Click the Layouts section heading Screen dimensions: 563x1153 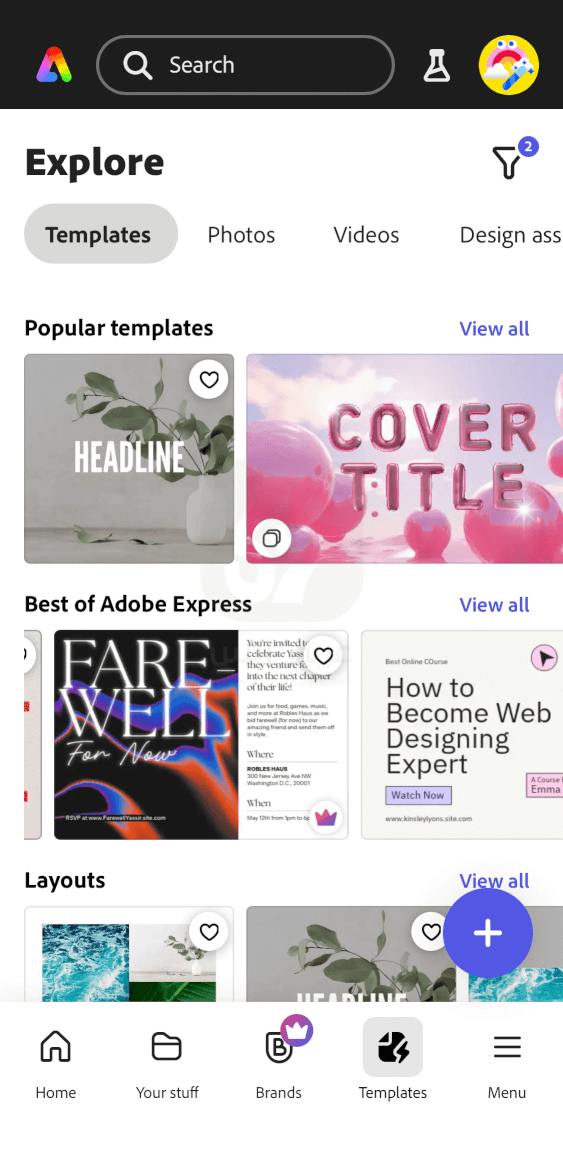(x=65, y=880)
